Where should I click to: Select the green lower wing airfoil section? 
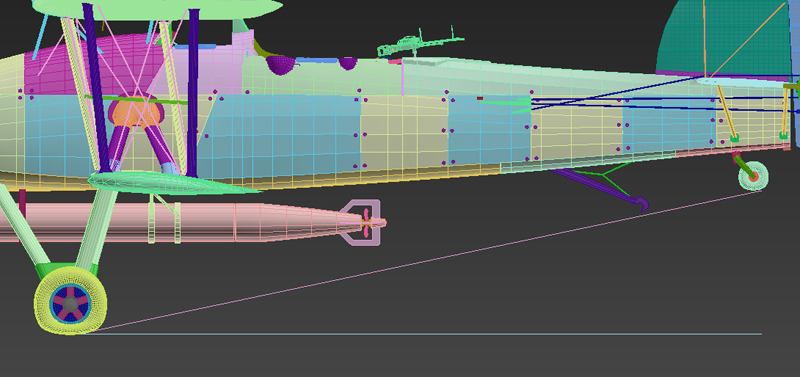tap(168, 184)
